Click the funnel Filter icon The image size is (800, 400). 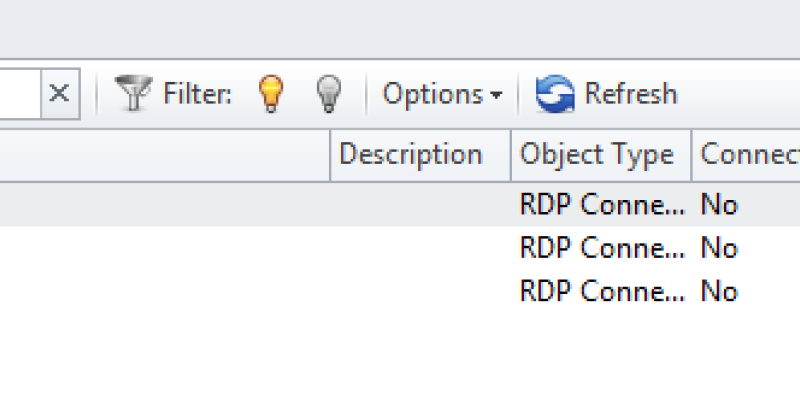tap(134, 93)
